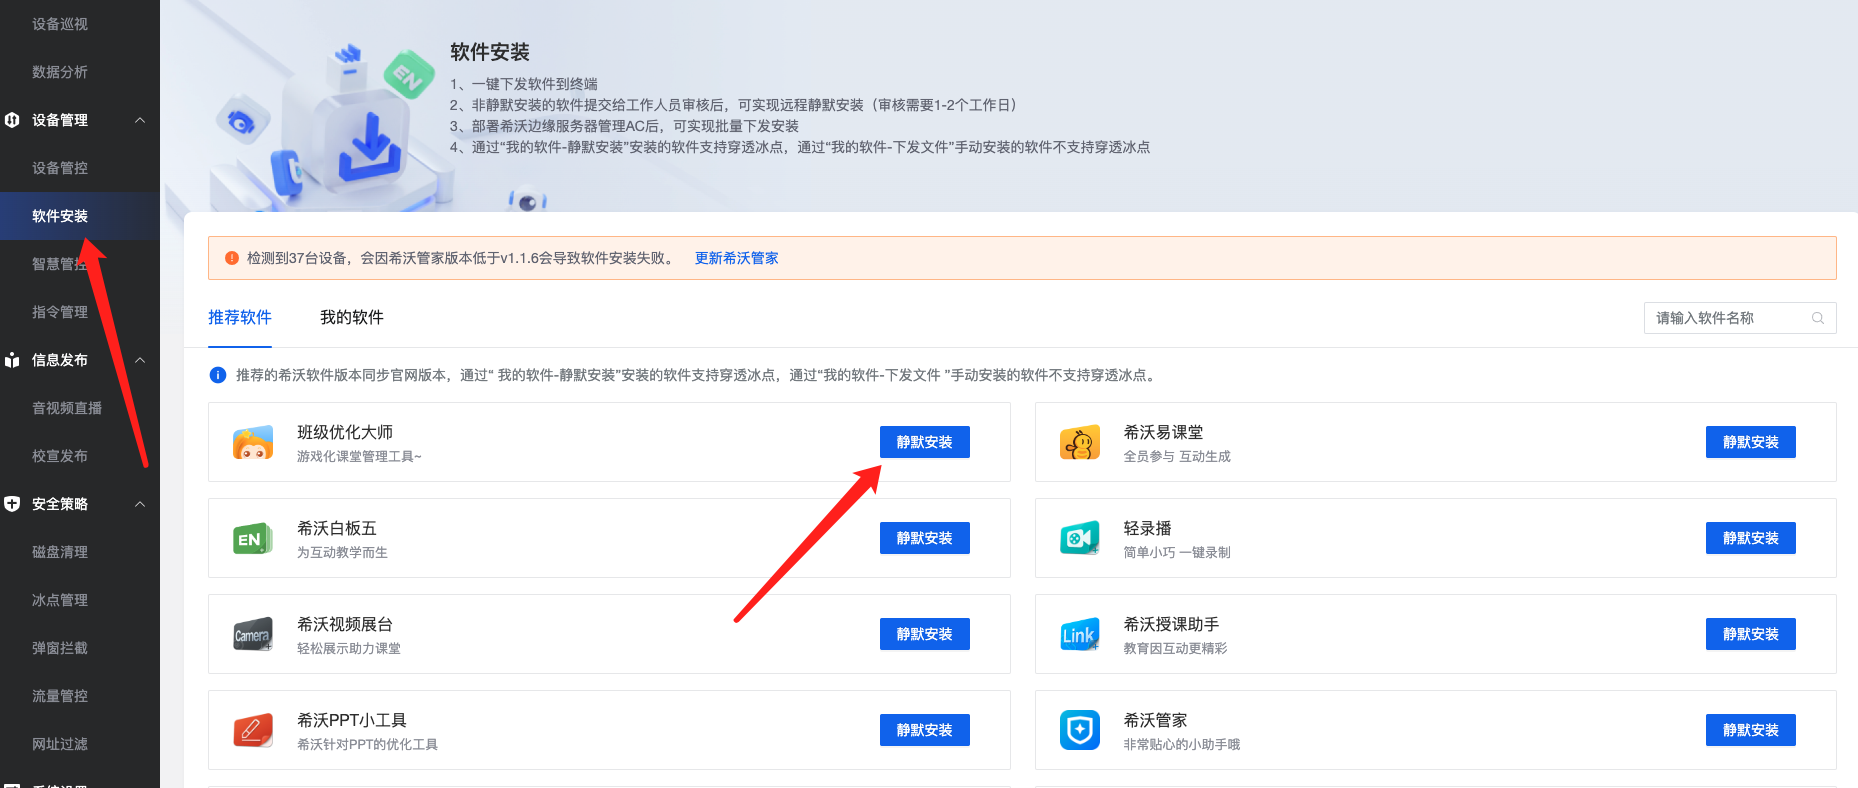This screenshot has width=1858, height=788.
Task: Click the 游戏化课堂管理工具~ description
Action: [x=360, y=456]
